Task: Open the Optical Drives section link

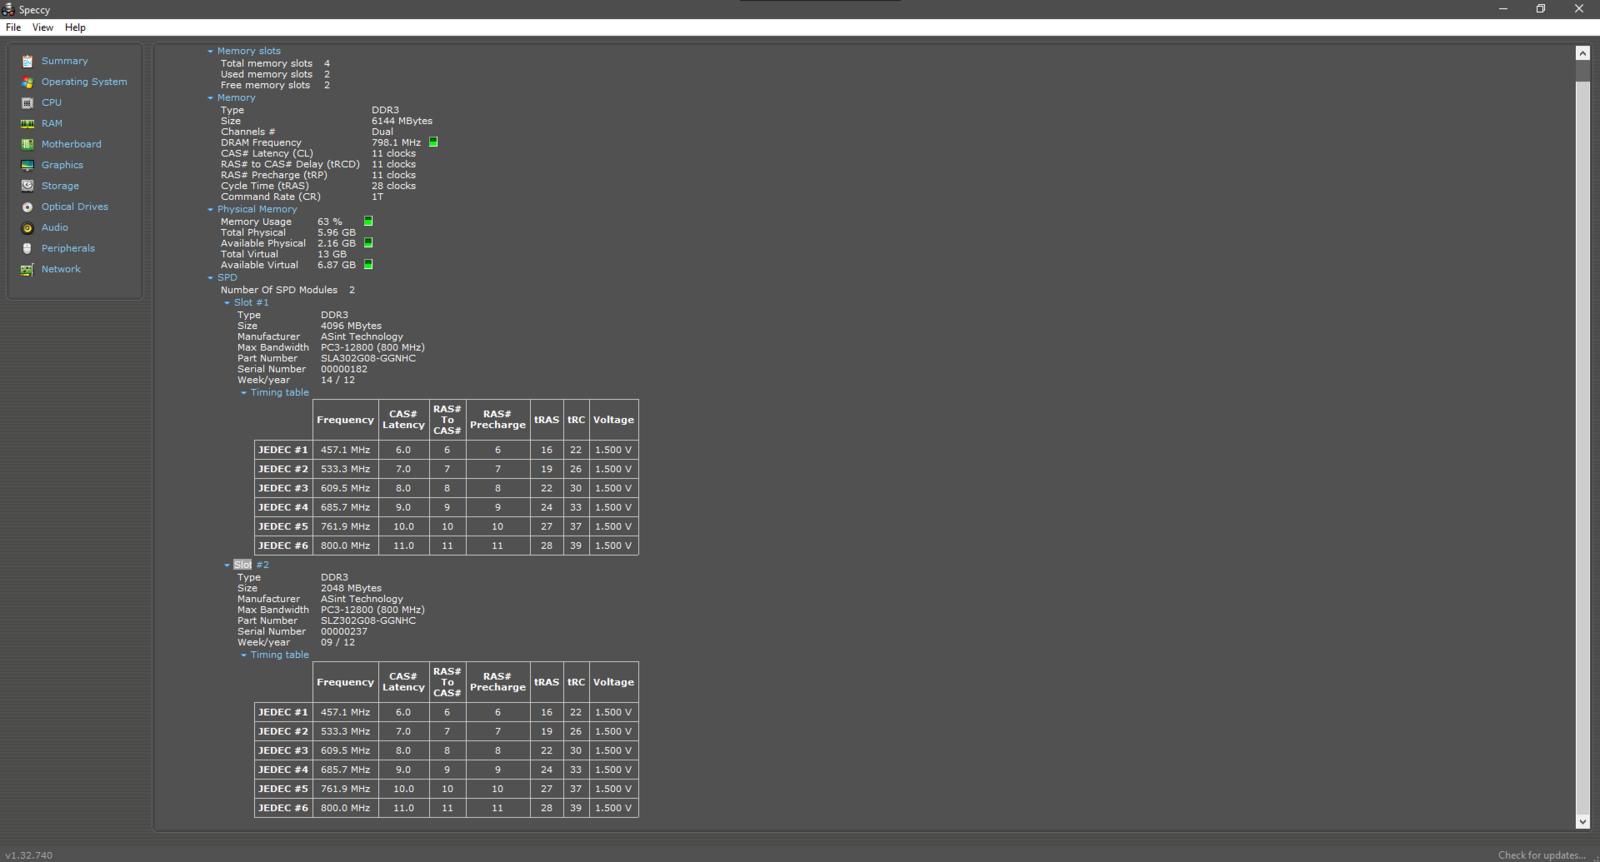Action: point(75,207)
